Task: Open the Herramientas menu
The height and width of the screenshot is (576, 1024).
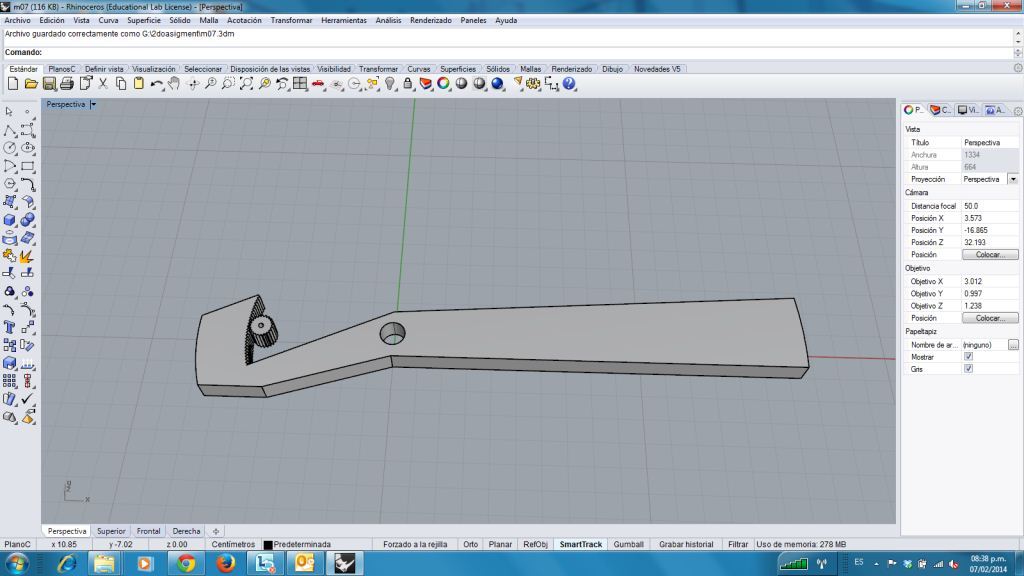Action: (344, 20)
